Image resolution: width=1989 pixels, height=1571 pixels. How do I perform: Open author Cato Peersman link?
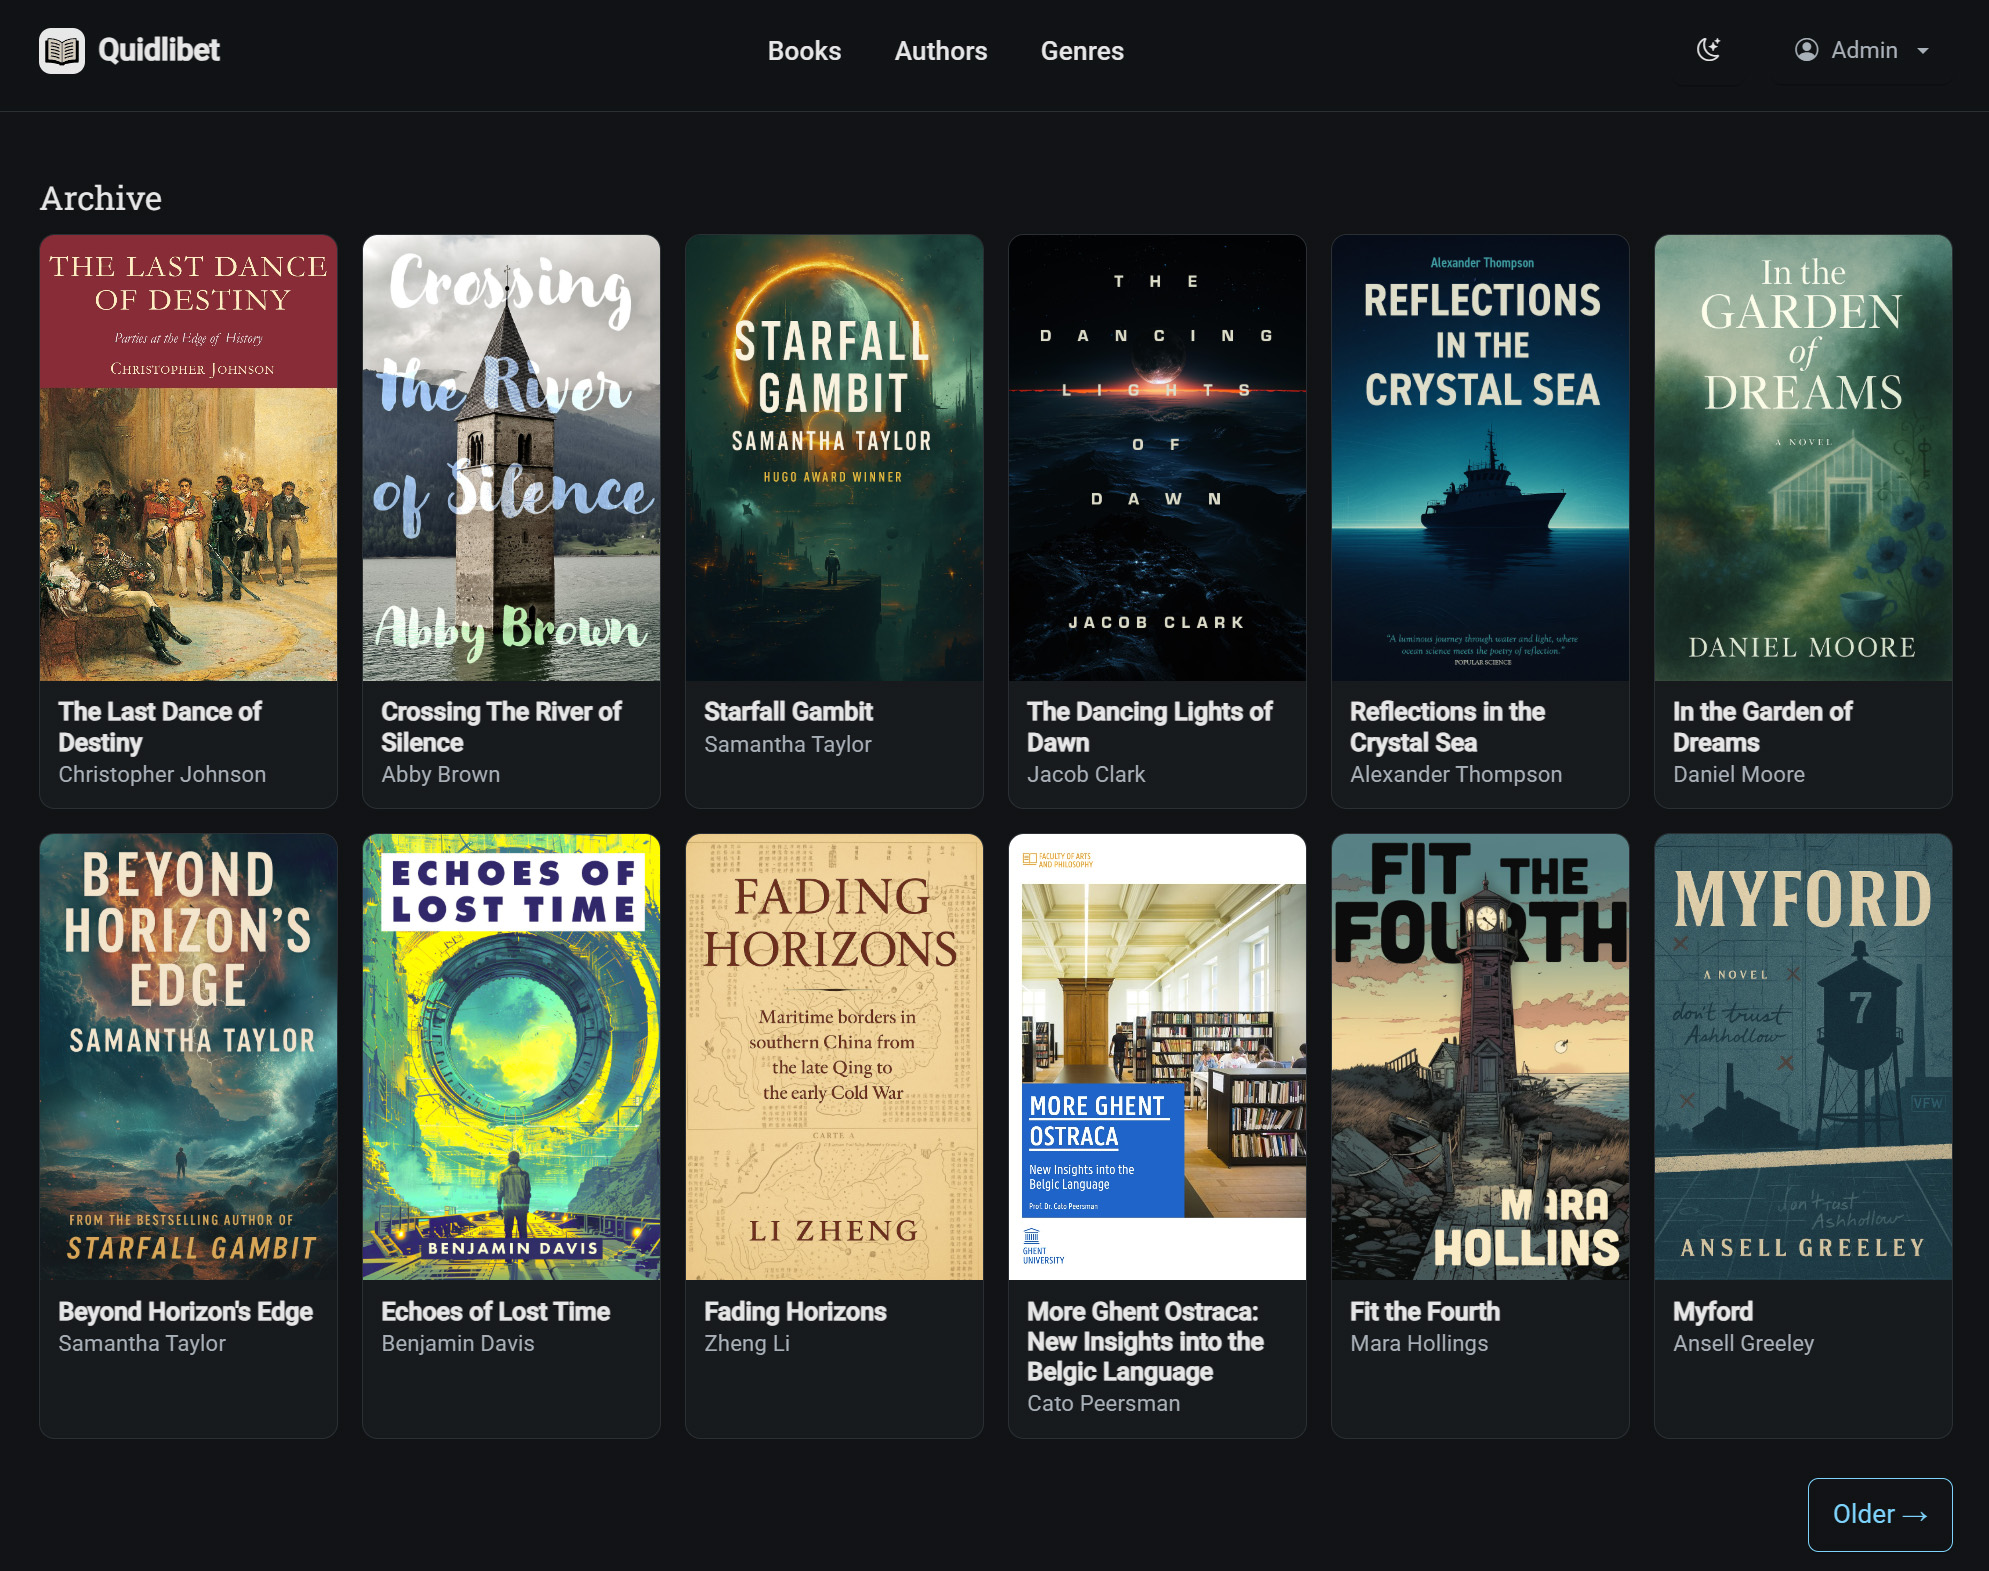[1103, 1403]
